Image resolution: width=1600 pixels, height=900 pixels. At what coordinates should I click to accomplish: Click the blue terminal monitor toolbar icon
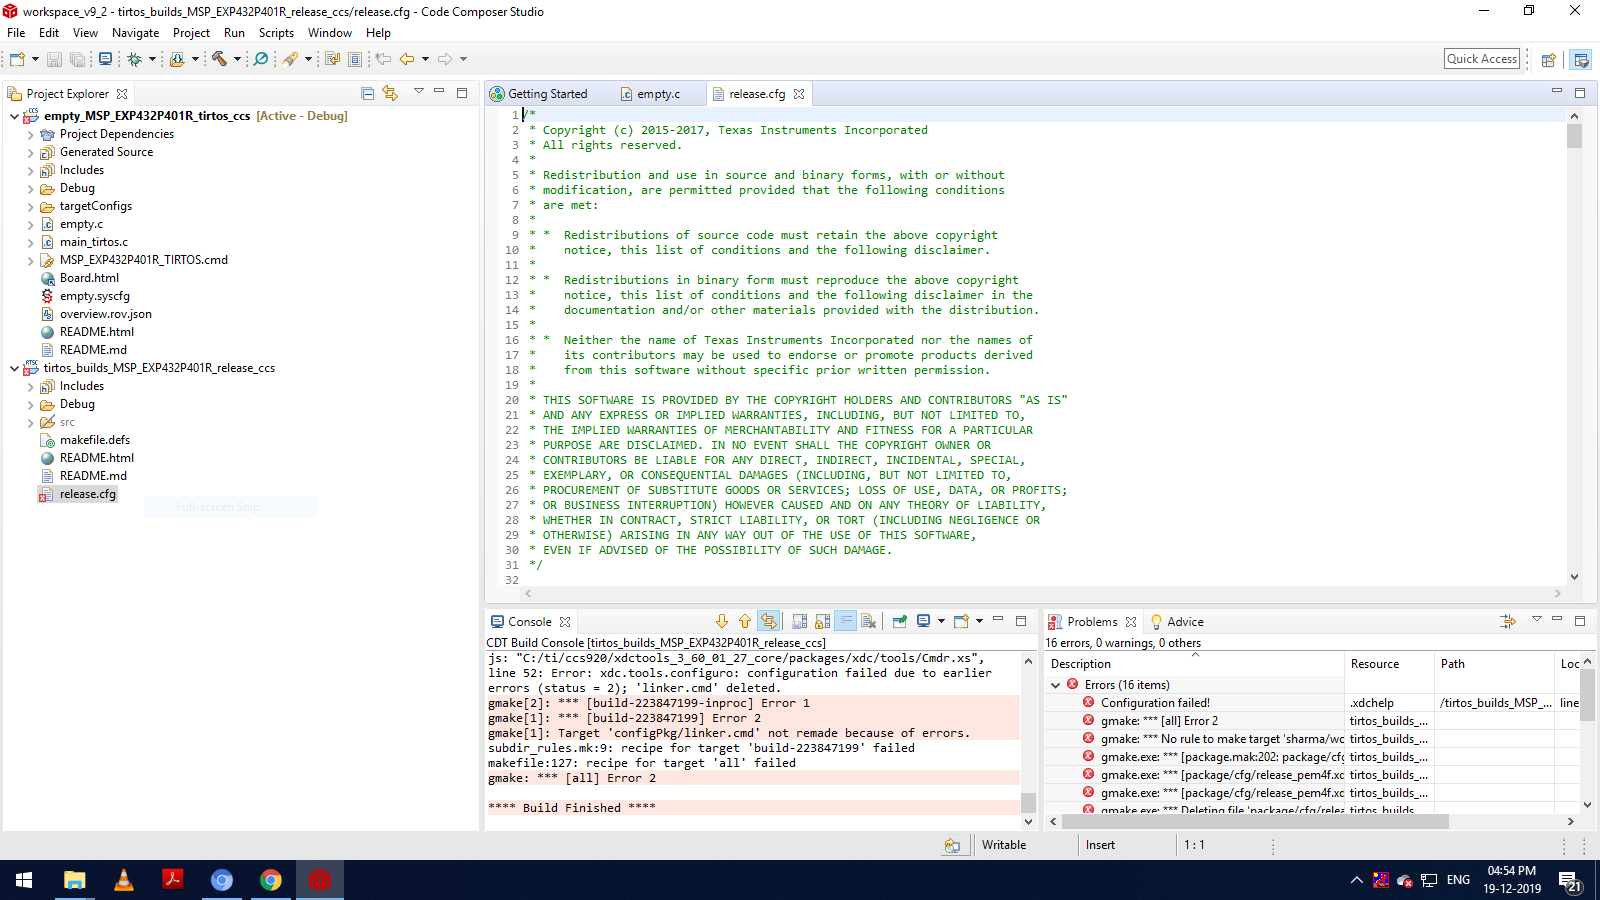(x=105, y=59)
